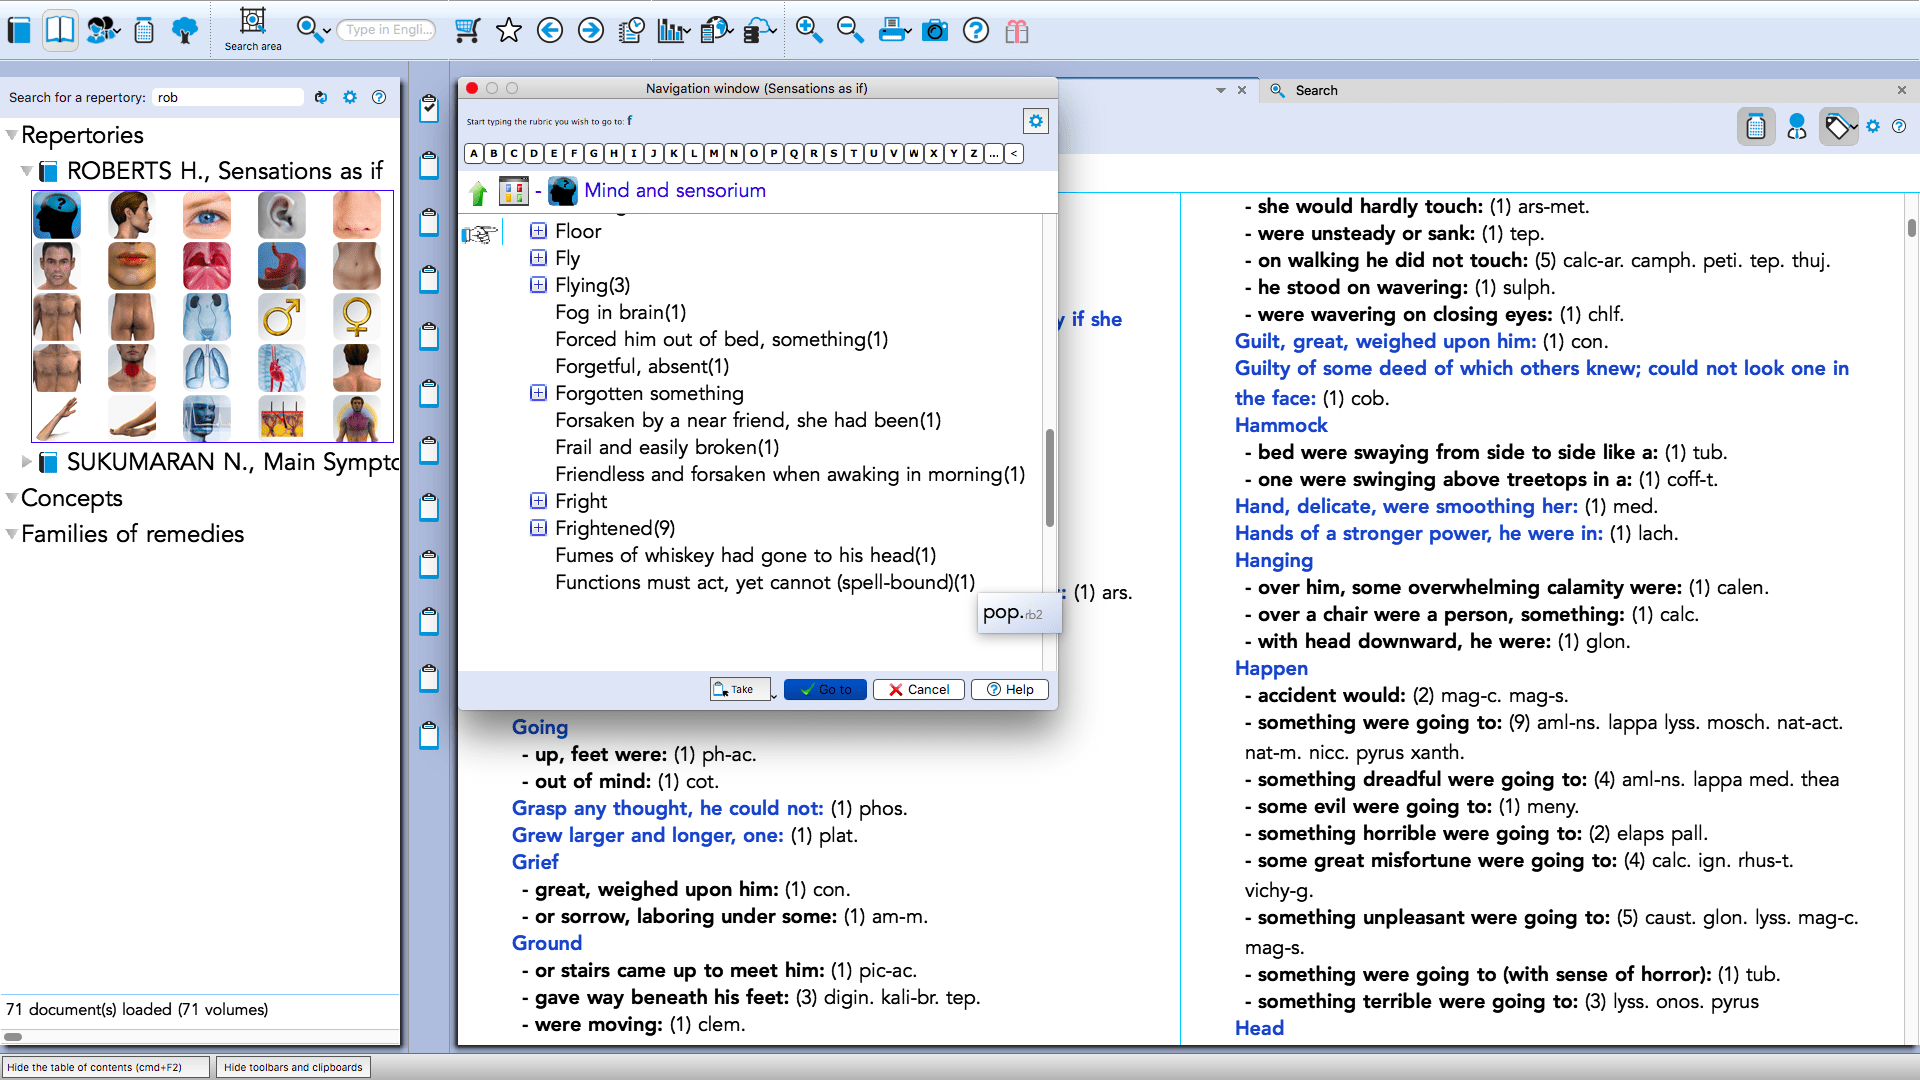Click the green up arrow in navigation window
1920x1080 pixels.
coord(478,191)
